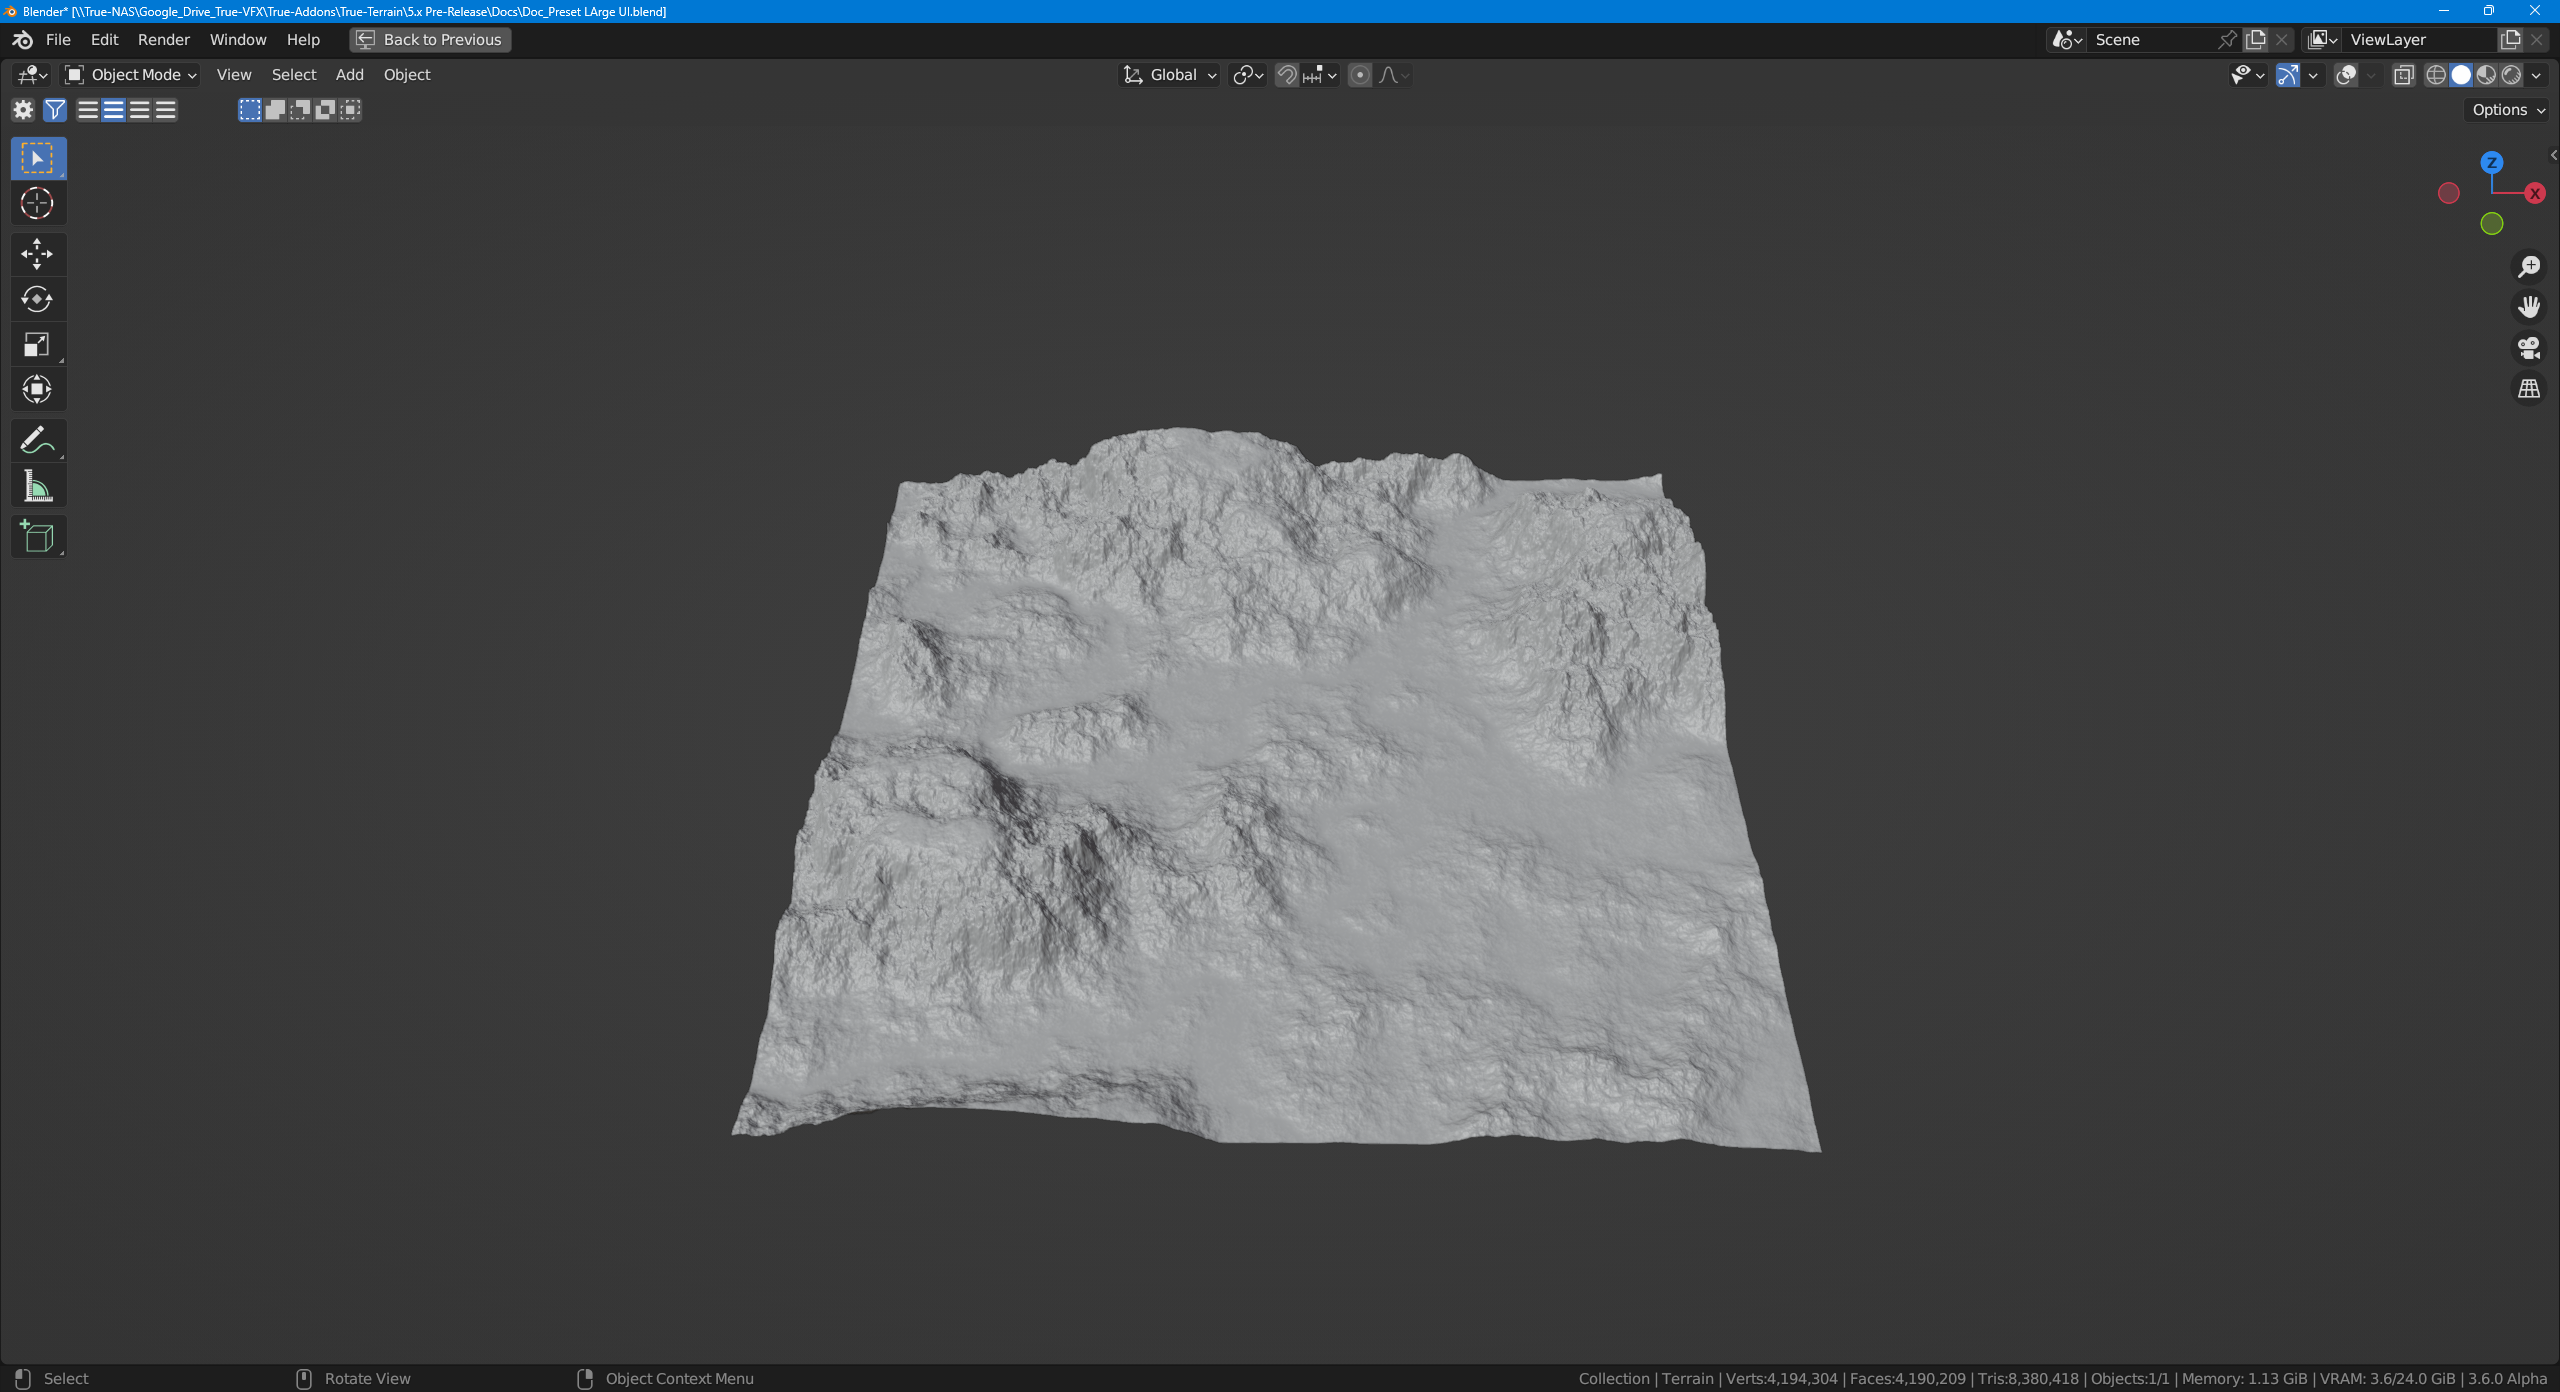
Task: Switch to wireframe viewport shading
Action: [x=2436, y=75]
